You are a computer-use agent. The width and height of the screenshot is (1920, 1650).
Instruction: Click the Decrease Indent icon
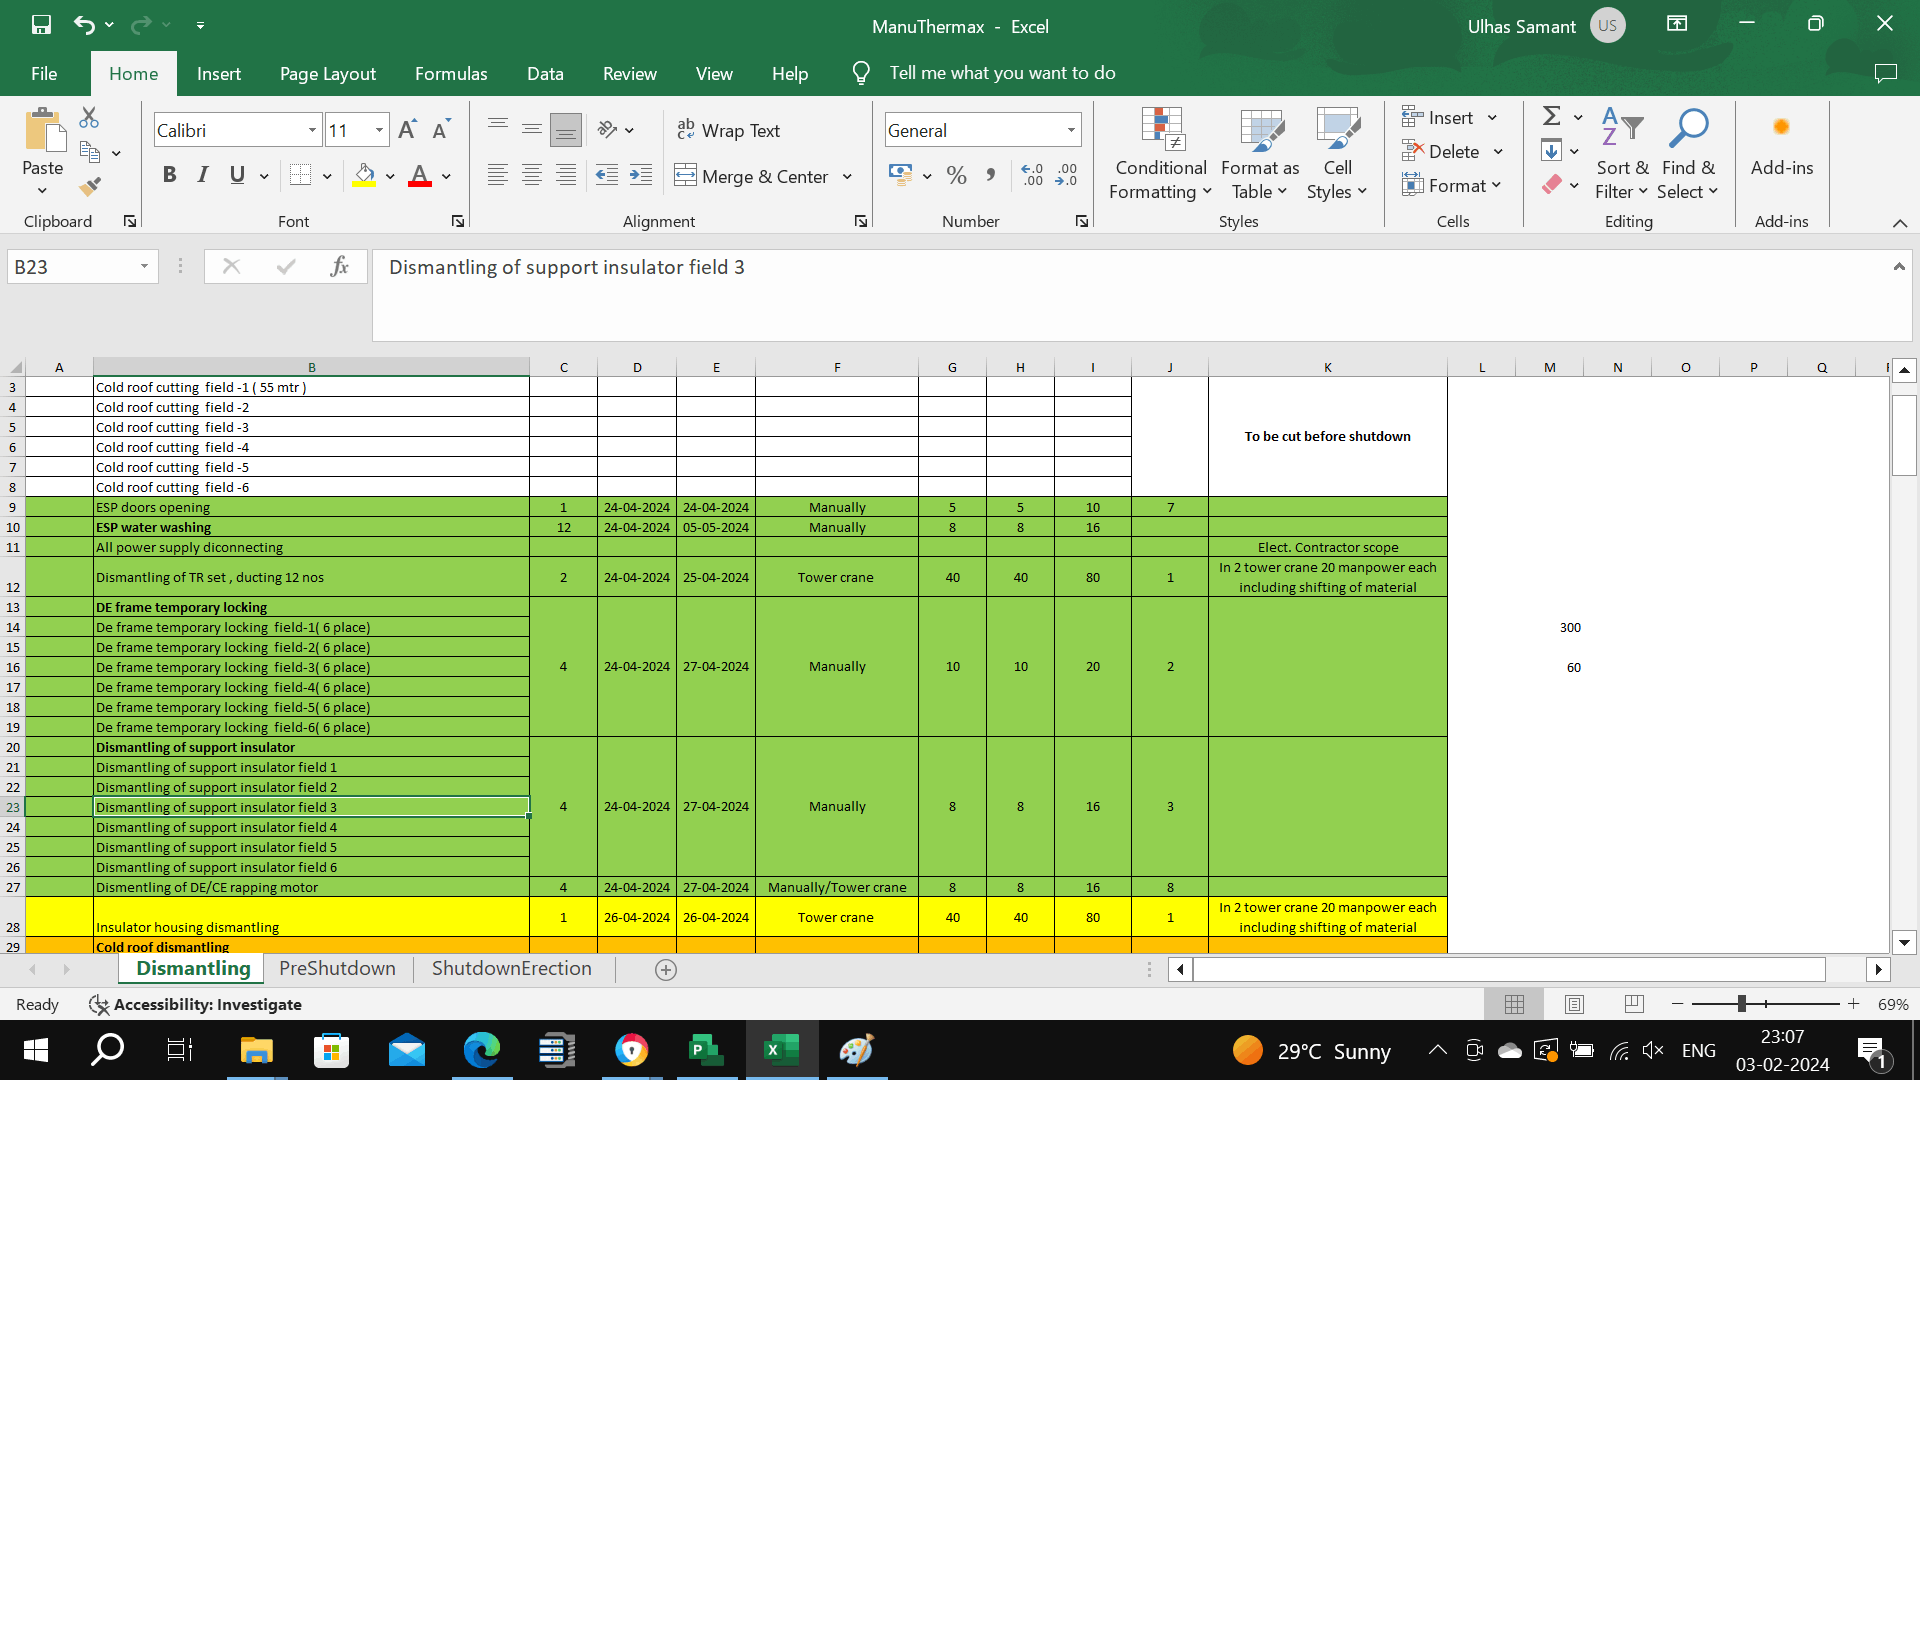coord(607,176)
